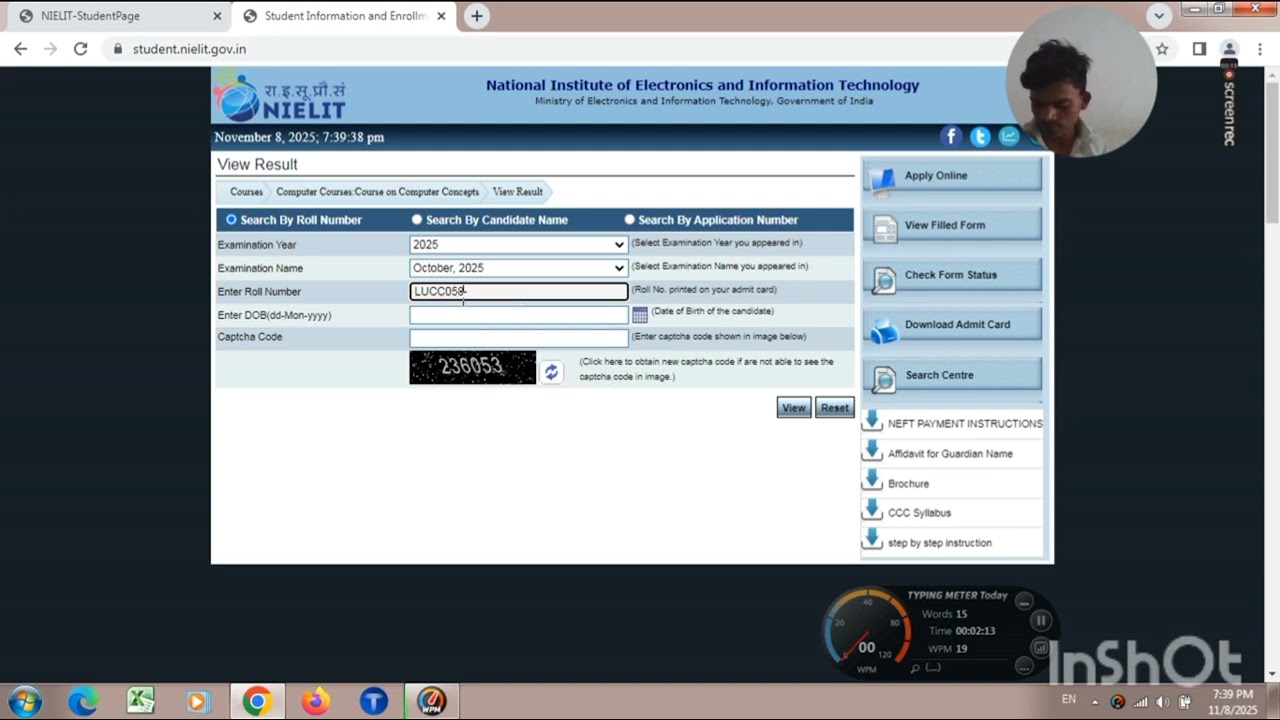Screen dimensions: 1280x720
Task: Open the Chrome profile icon
Action: click(x=1230, y=49)
